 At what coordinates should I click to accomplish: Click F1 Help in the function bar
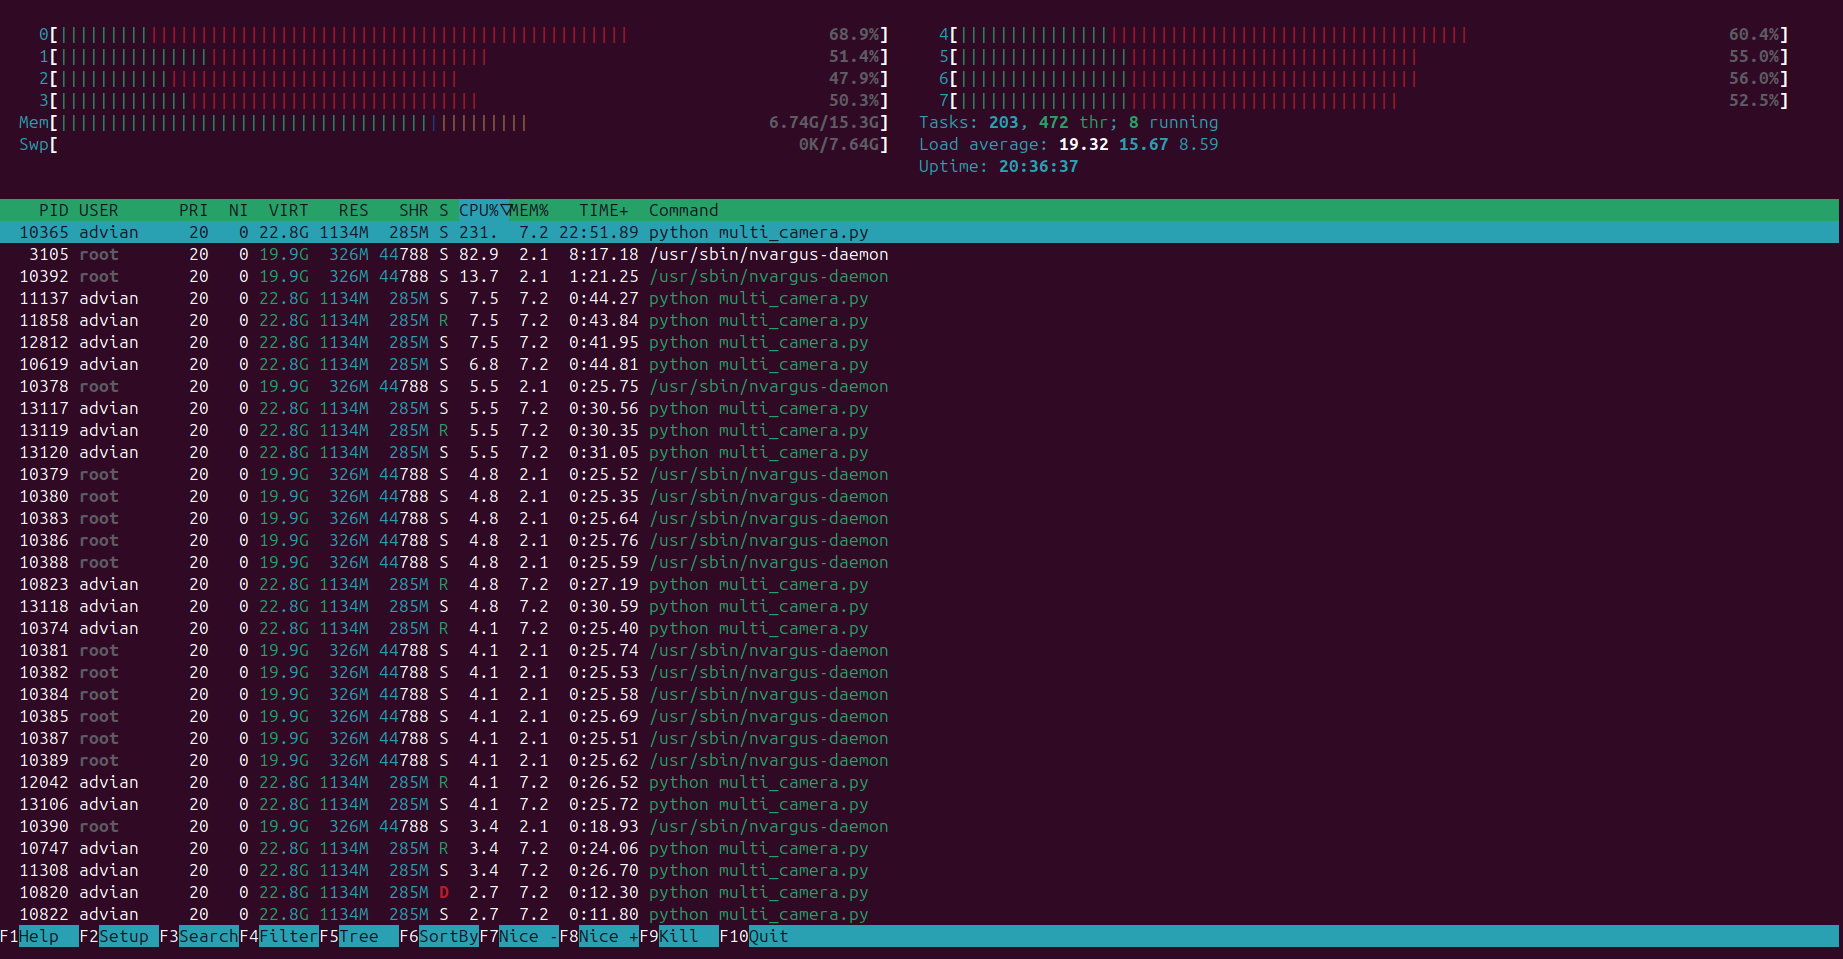coord(38,936)
